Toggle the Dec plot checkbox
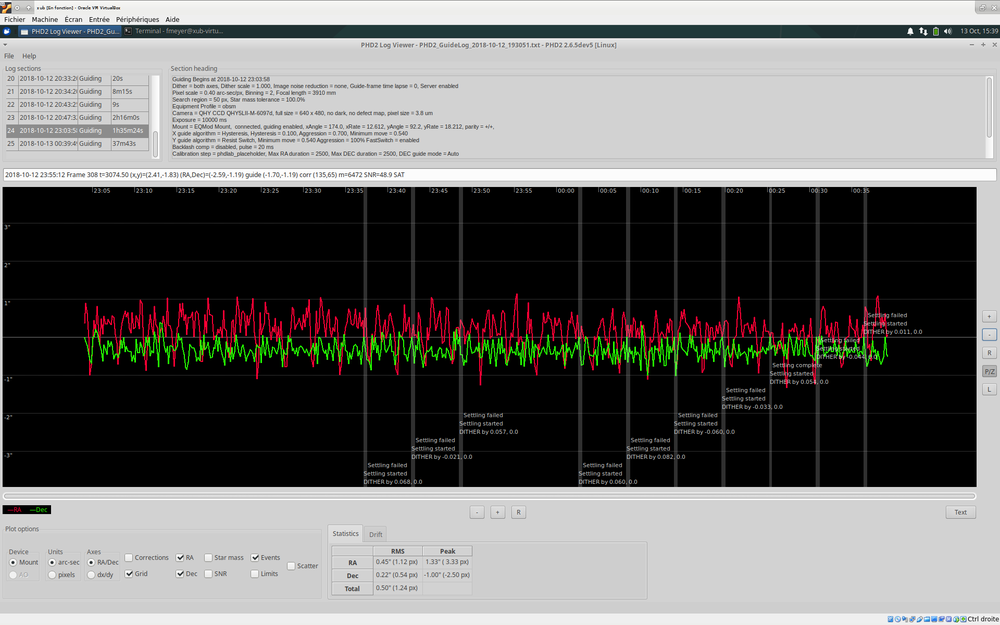The height and width of the screenshot is (625, 1000). tap(186, 573)
